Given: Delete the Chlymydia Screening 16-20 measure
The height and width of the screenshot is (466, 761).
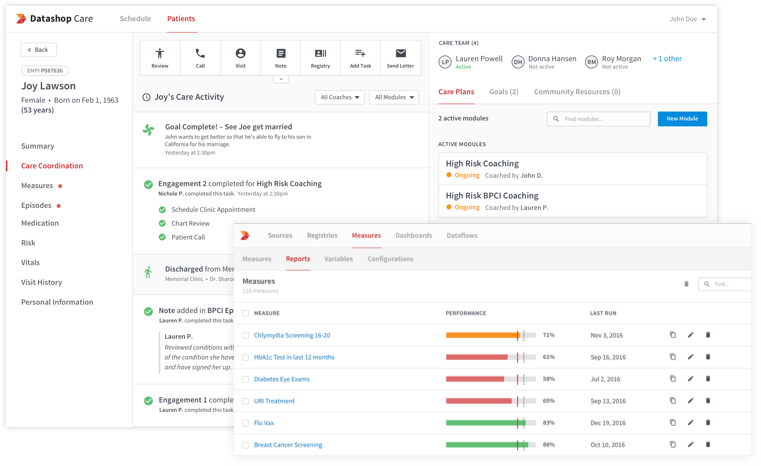Looking at the screenshot, I should [x=708, y=335].
